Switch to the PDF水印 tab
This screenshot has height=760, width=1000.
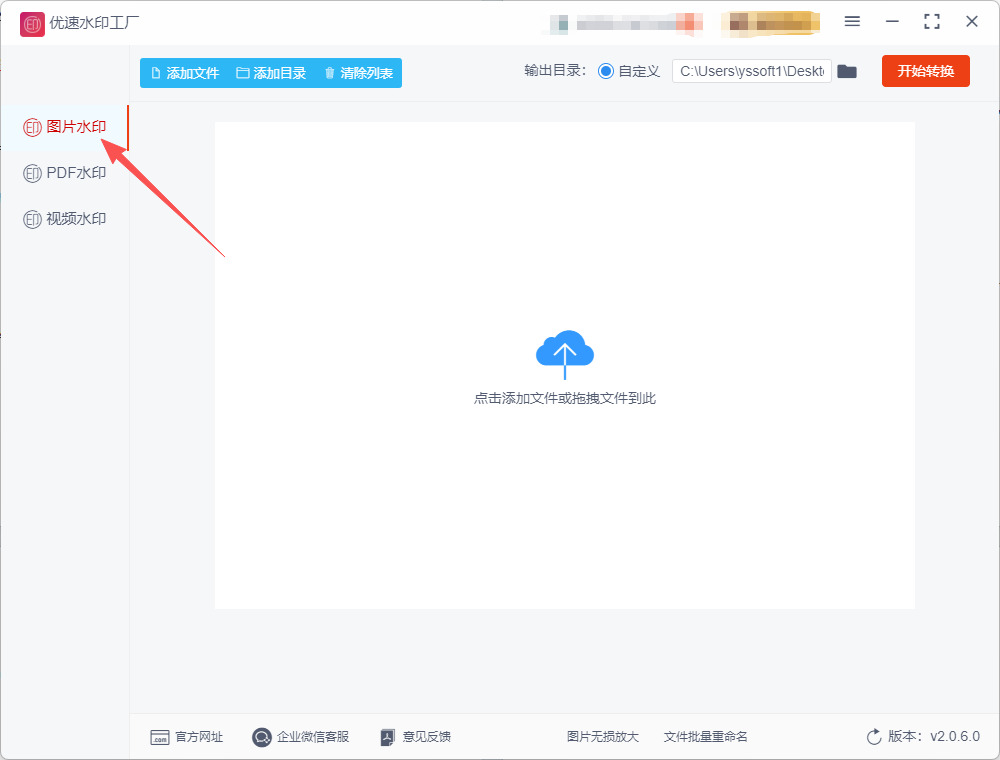(64, 173)
